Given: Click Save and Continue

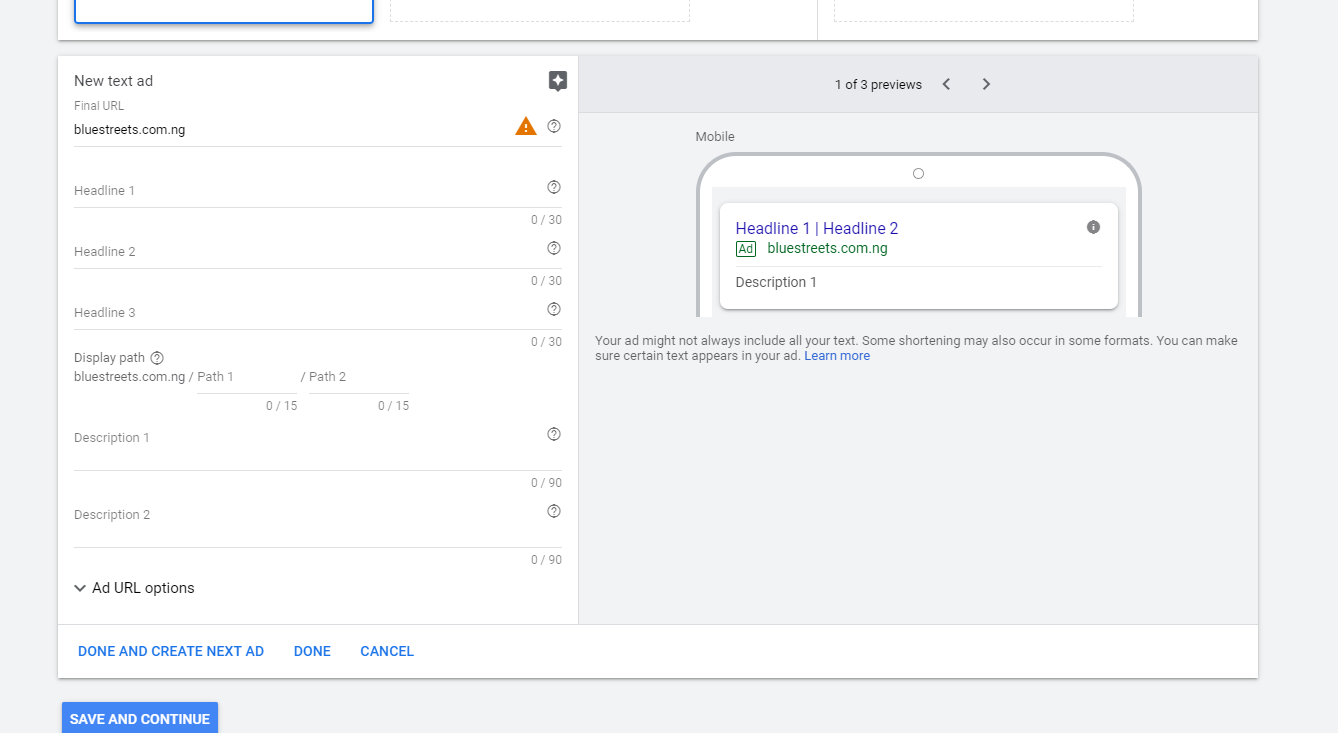Looking at the screenshot, I should click(x=140, y=718).
